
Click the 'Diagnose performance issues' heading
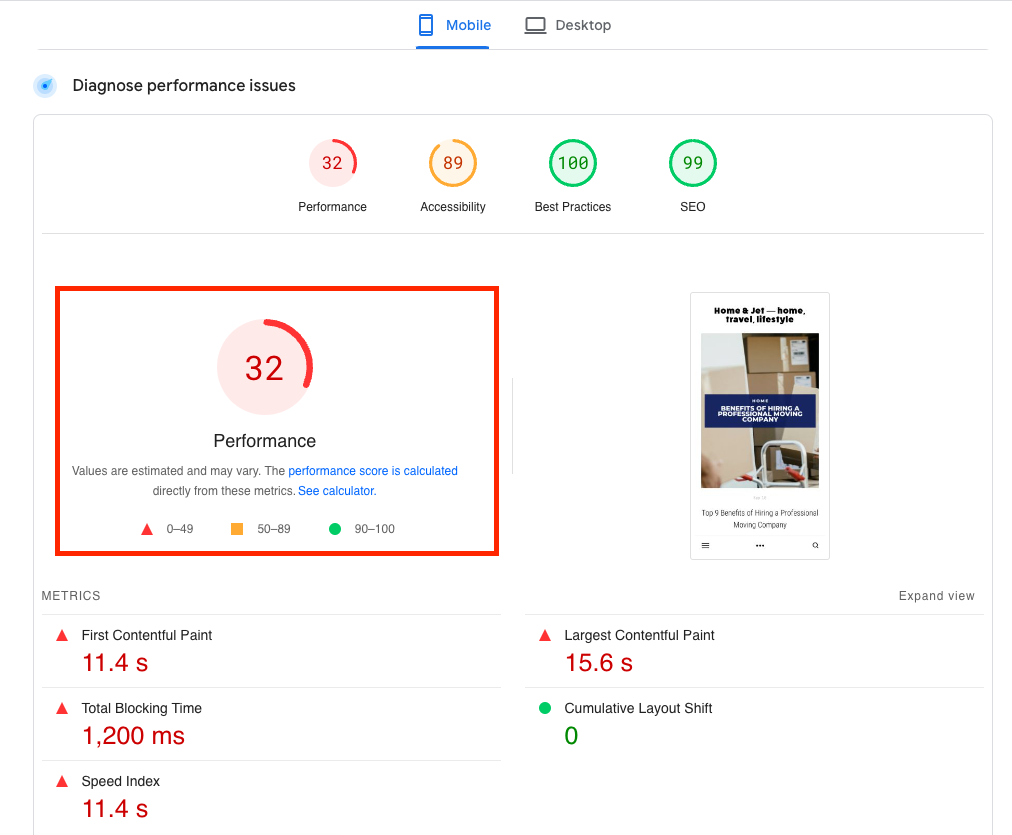pos(184,85)
